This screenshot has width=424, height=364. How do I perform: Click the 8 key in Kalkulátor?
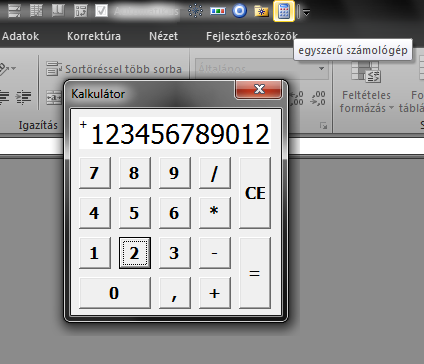tap(135, 173)
